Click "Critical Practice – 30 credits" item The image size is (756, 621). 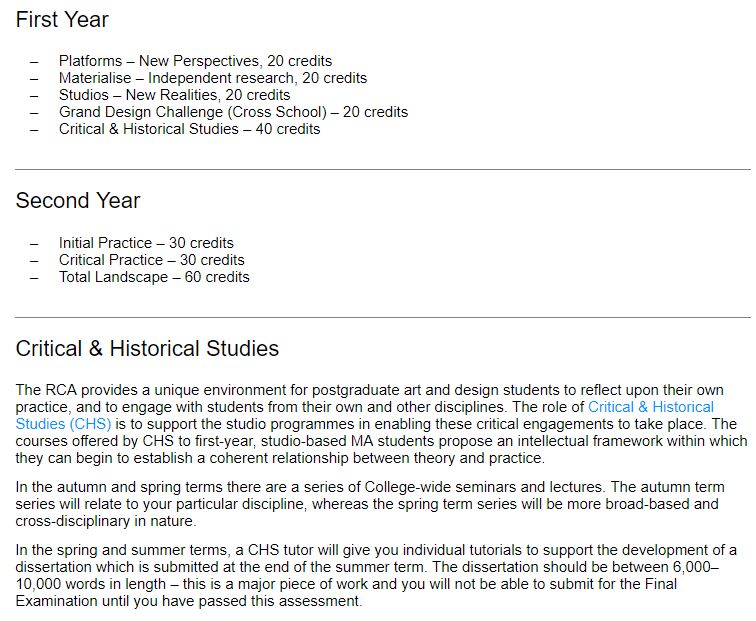point(151,260)
